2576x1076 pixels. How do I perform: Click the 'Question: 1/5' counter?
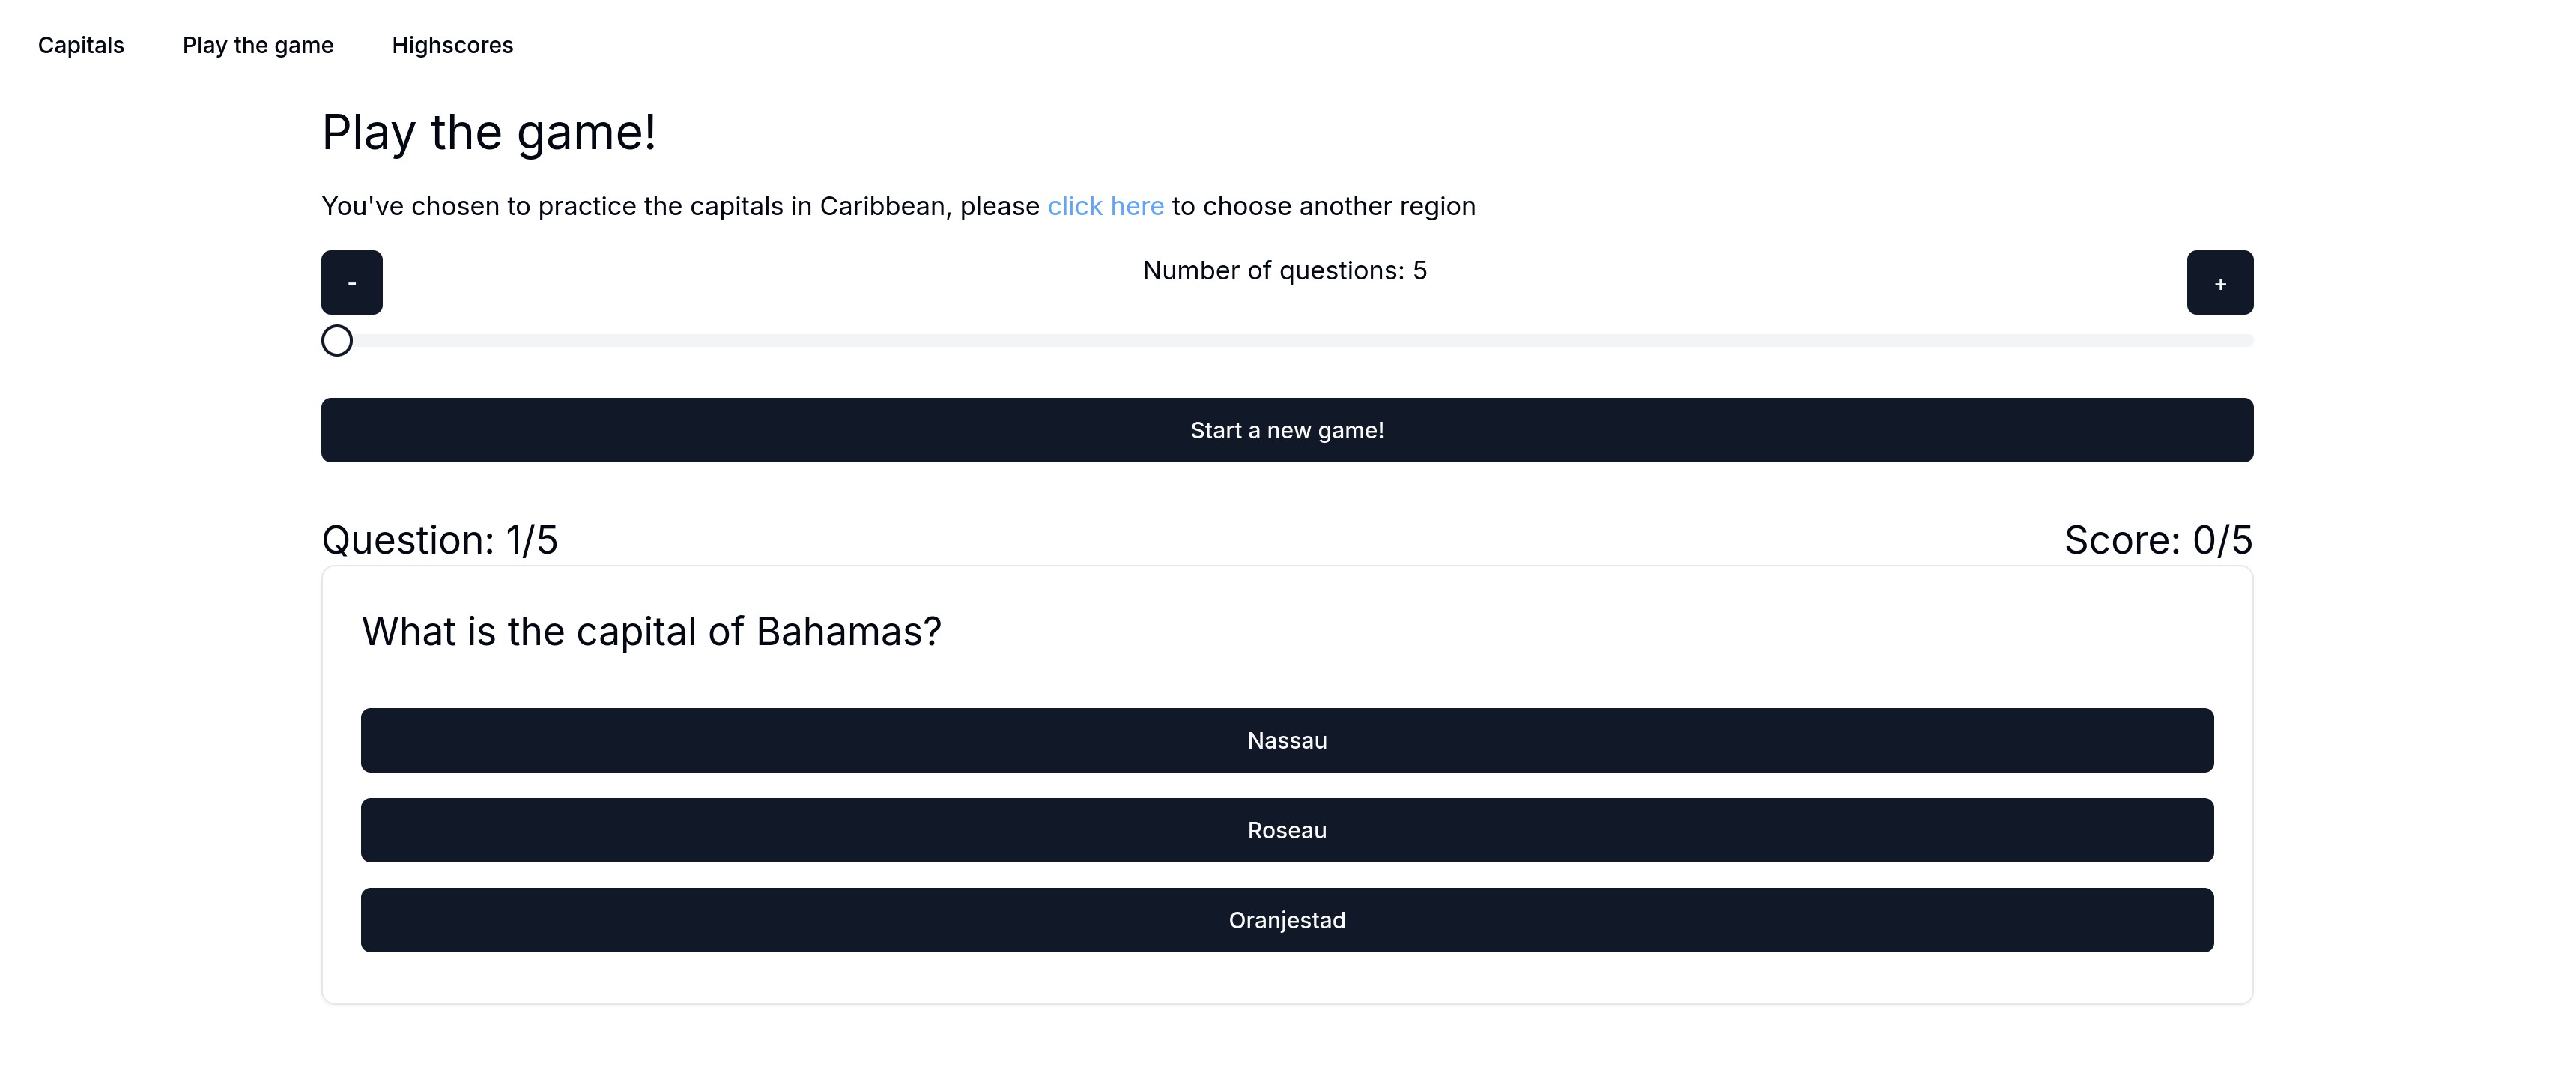click(x=440, y=540)
